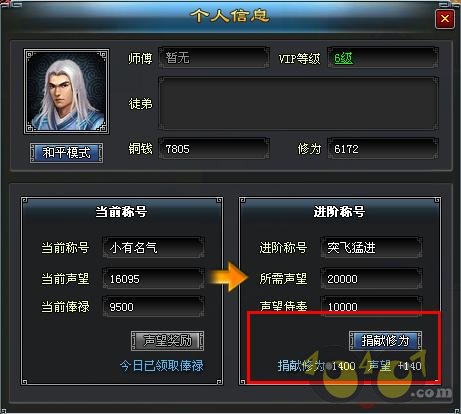Click the 声望俸禄 field showing 10000
Screen dimensions: 461x414
coord(371,304)
